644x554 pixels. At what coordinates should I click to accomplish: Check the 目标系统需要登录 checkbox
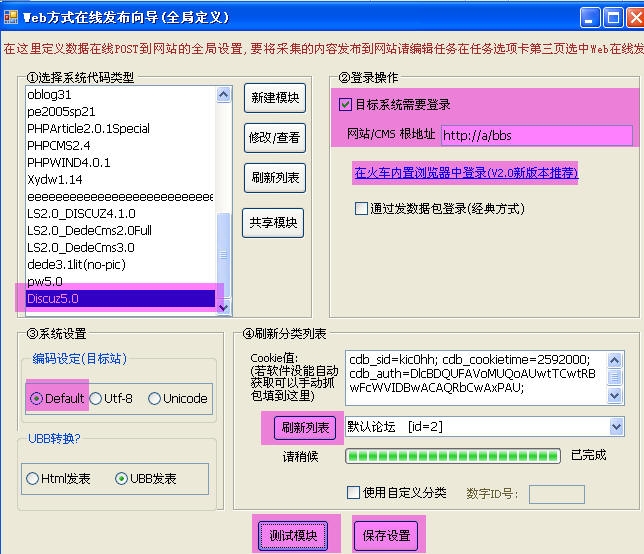pos(346,104)
